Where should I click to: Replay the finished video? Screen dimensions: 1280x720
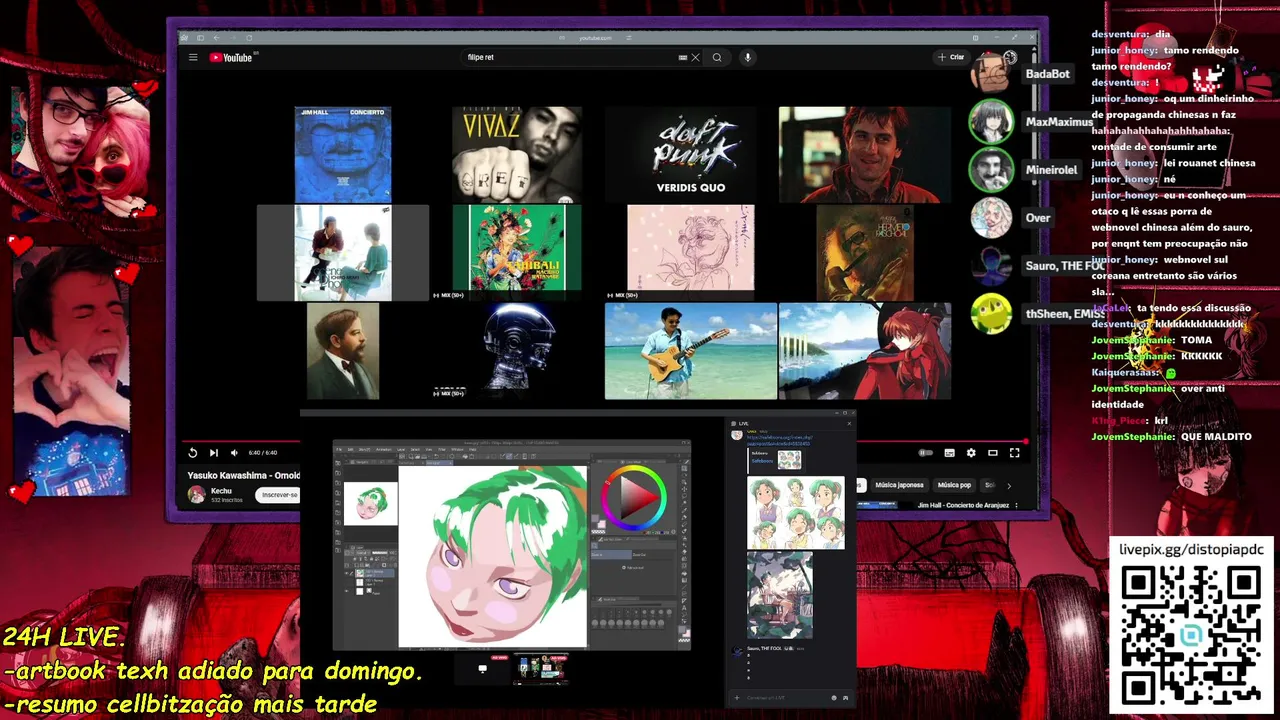point(193,453)
